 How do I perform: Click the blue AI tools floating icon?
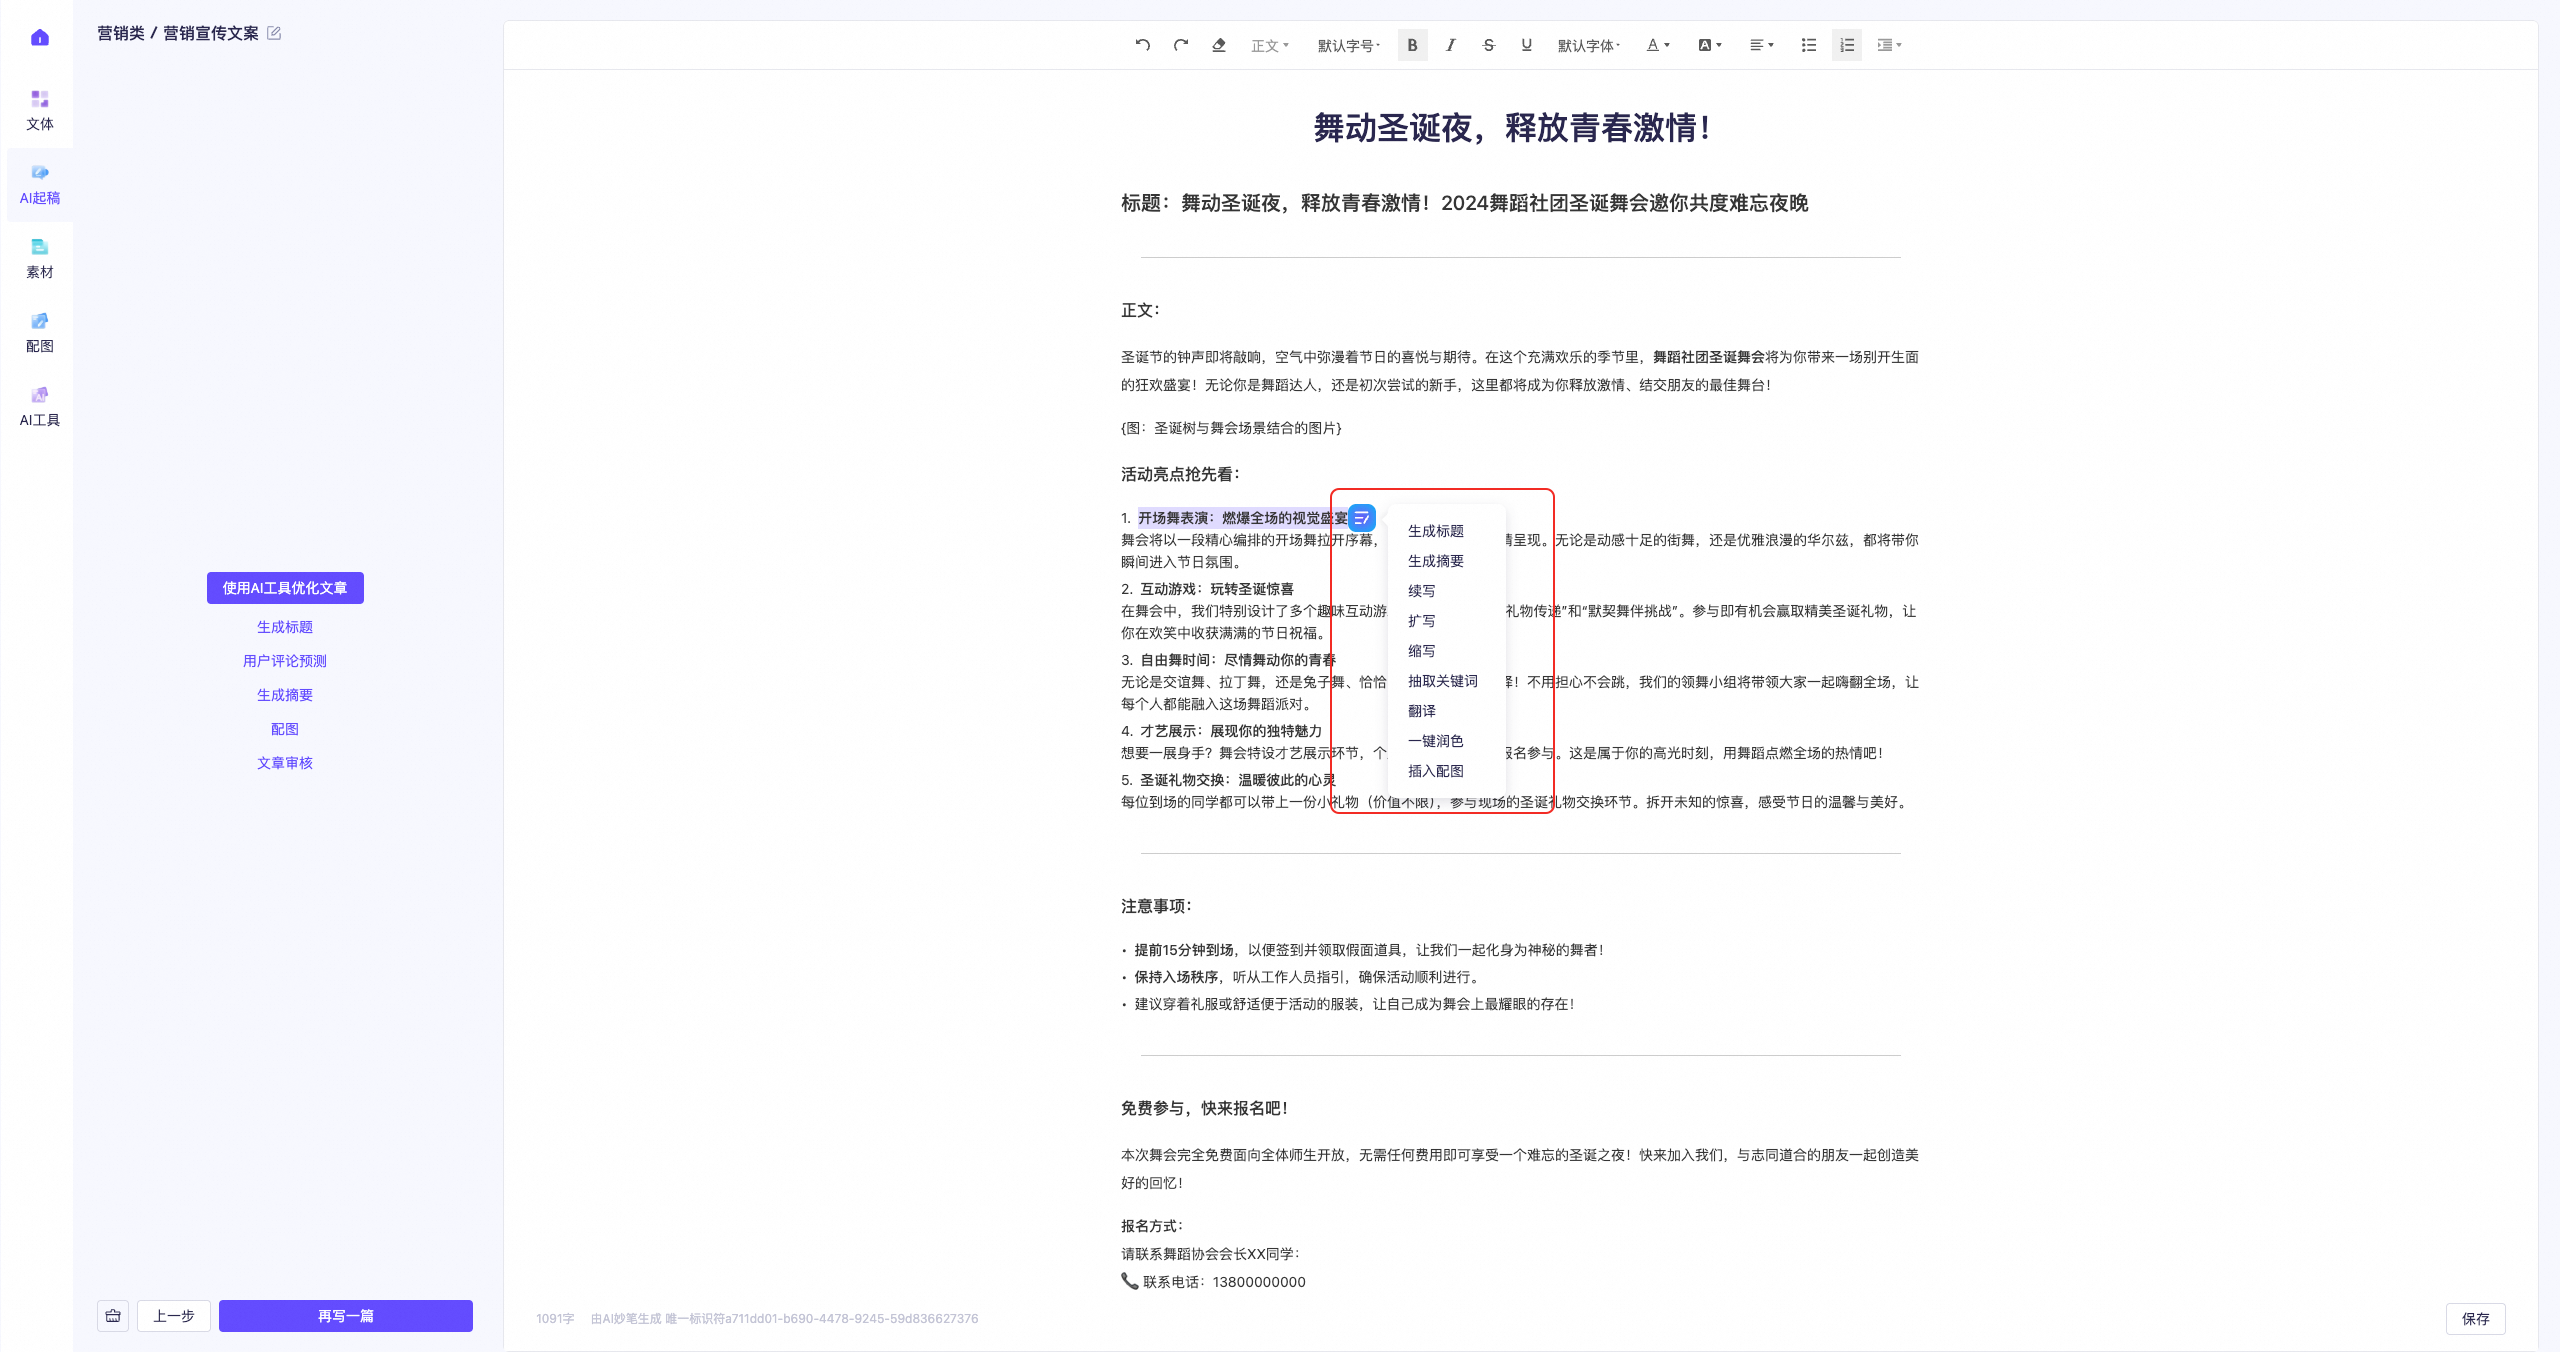click(x=1362, y=518)
